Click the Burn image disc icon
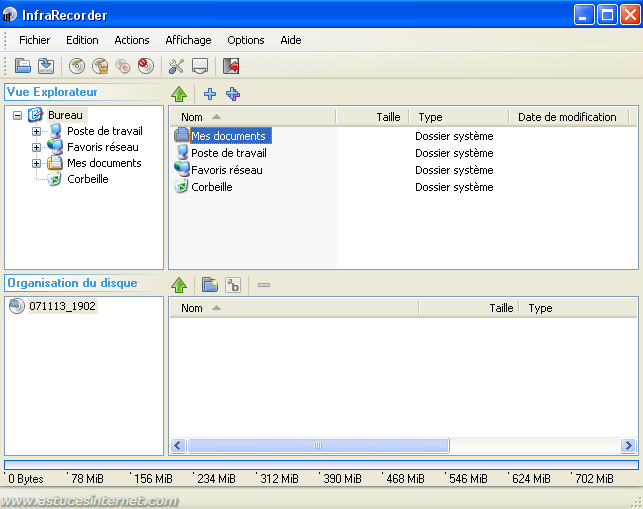The height and width of the screenshot is (509, 643). click(x=100, y=66)
